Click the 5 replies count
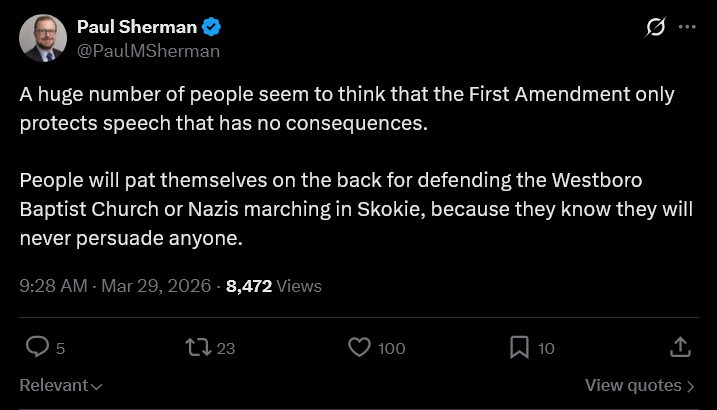Viewport: 717px width, 410px height. pyautogui.click(x=60, y=348)
